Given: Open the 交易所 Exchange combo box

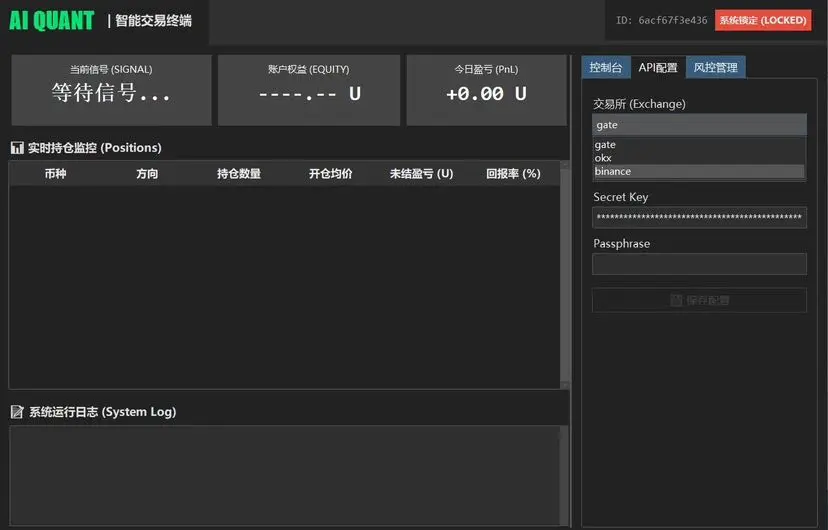Looking at the screenshot, I should point(699,125).
